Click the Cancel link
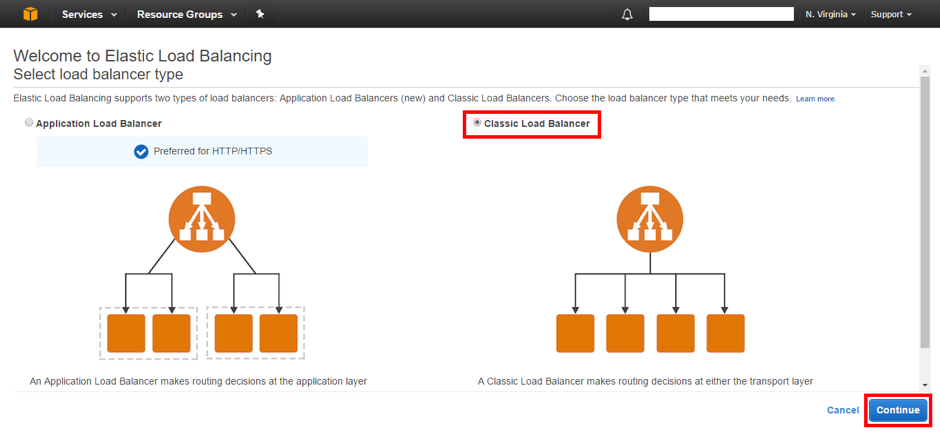Image resolution: width=940 pixels, height=435 pixels. coord(843,410)
